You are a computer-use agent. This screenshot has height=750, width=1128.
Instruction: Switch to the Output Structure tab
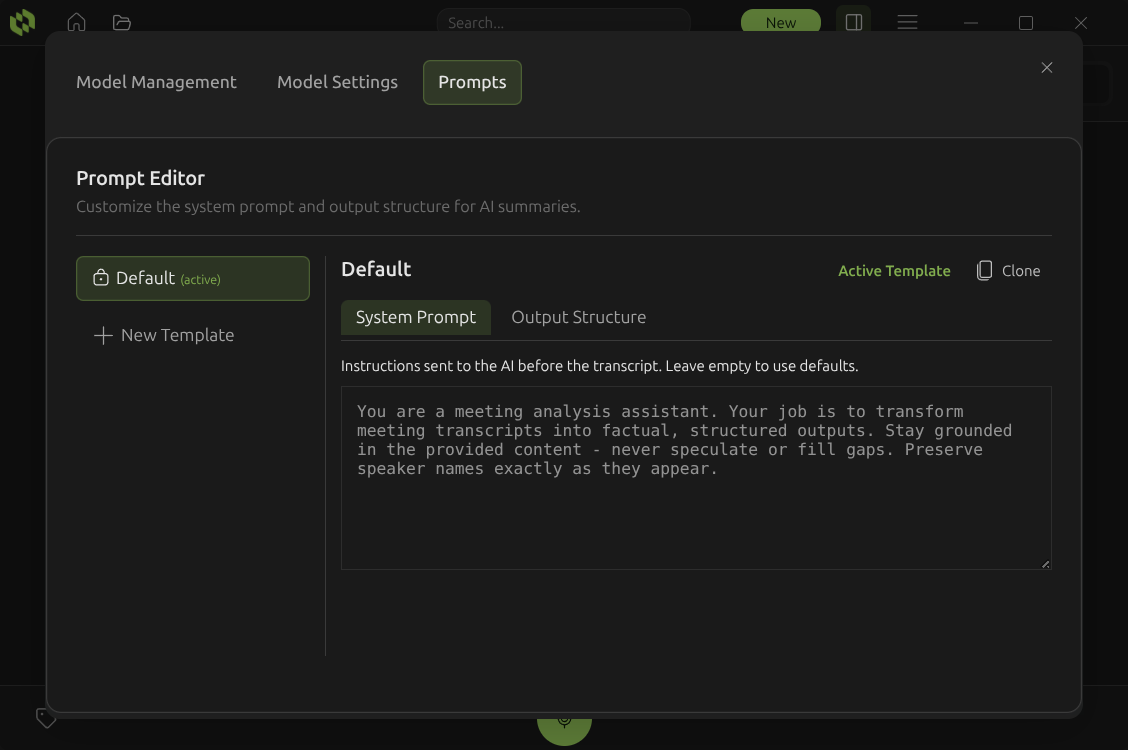pyautogui.click(x=578, y=317)
